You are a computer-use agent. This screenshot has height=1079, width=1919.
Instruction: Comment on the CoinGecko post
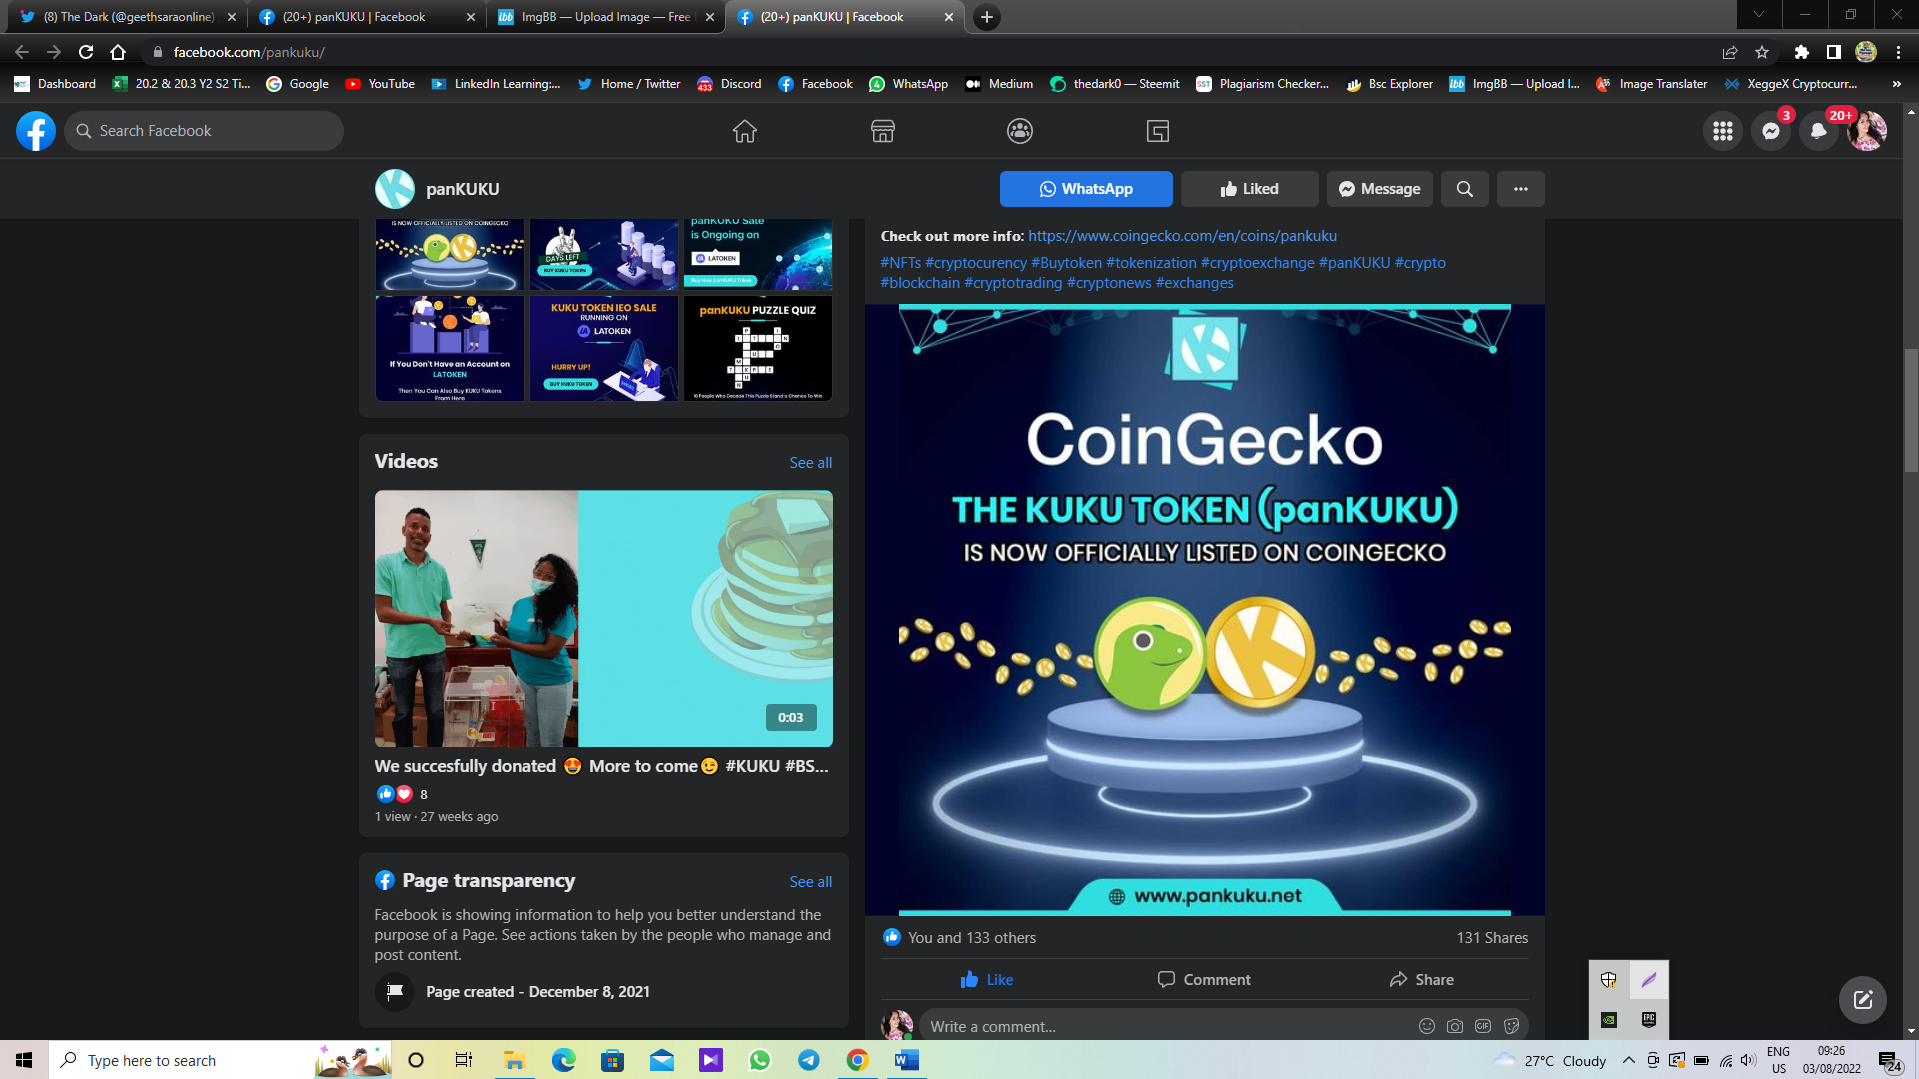click(x=1204, y=980)
